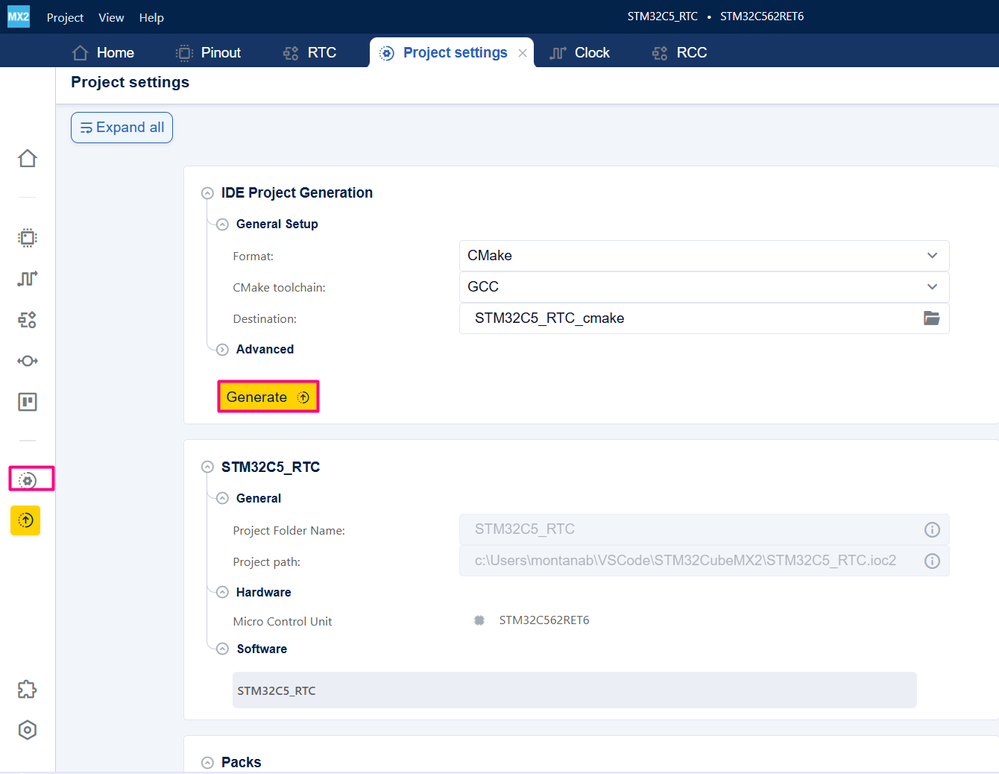Viewport: 999px width, 774px height.
Task: Open the Format CMake dropdown
Action: [704, 255]
